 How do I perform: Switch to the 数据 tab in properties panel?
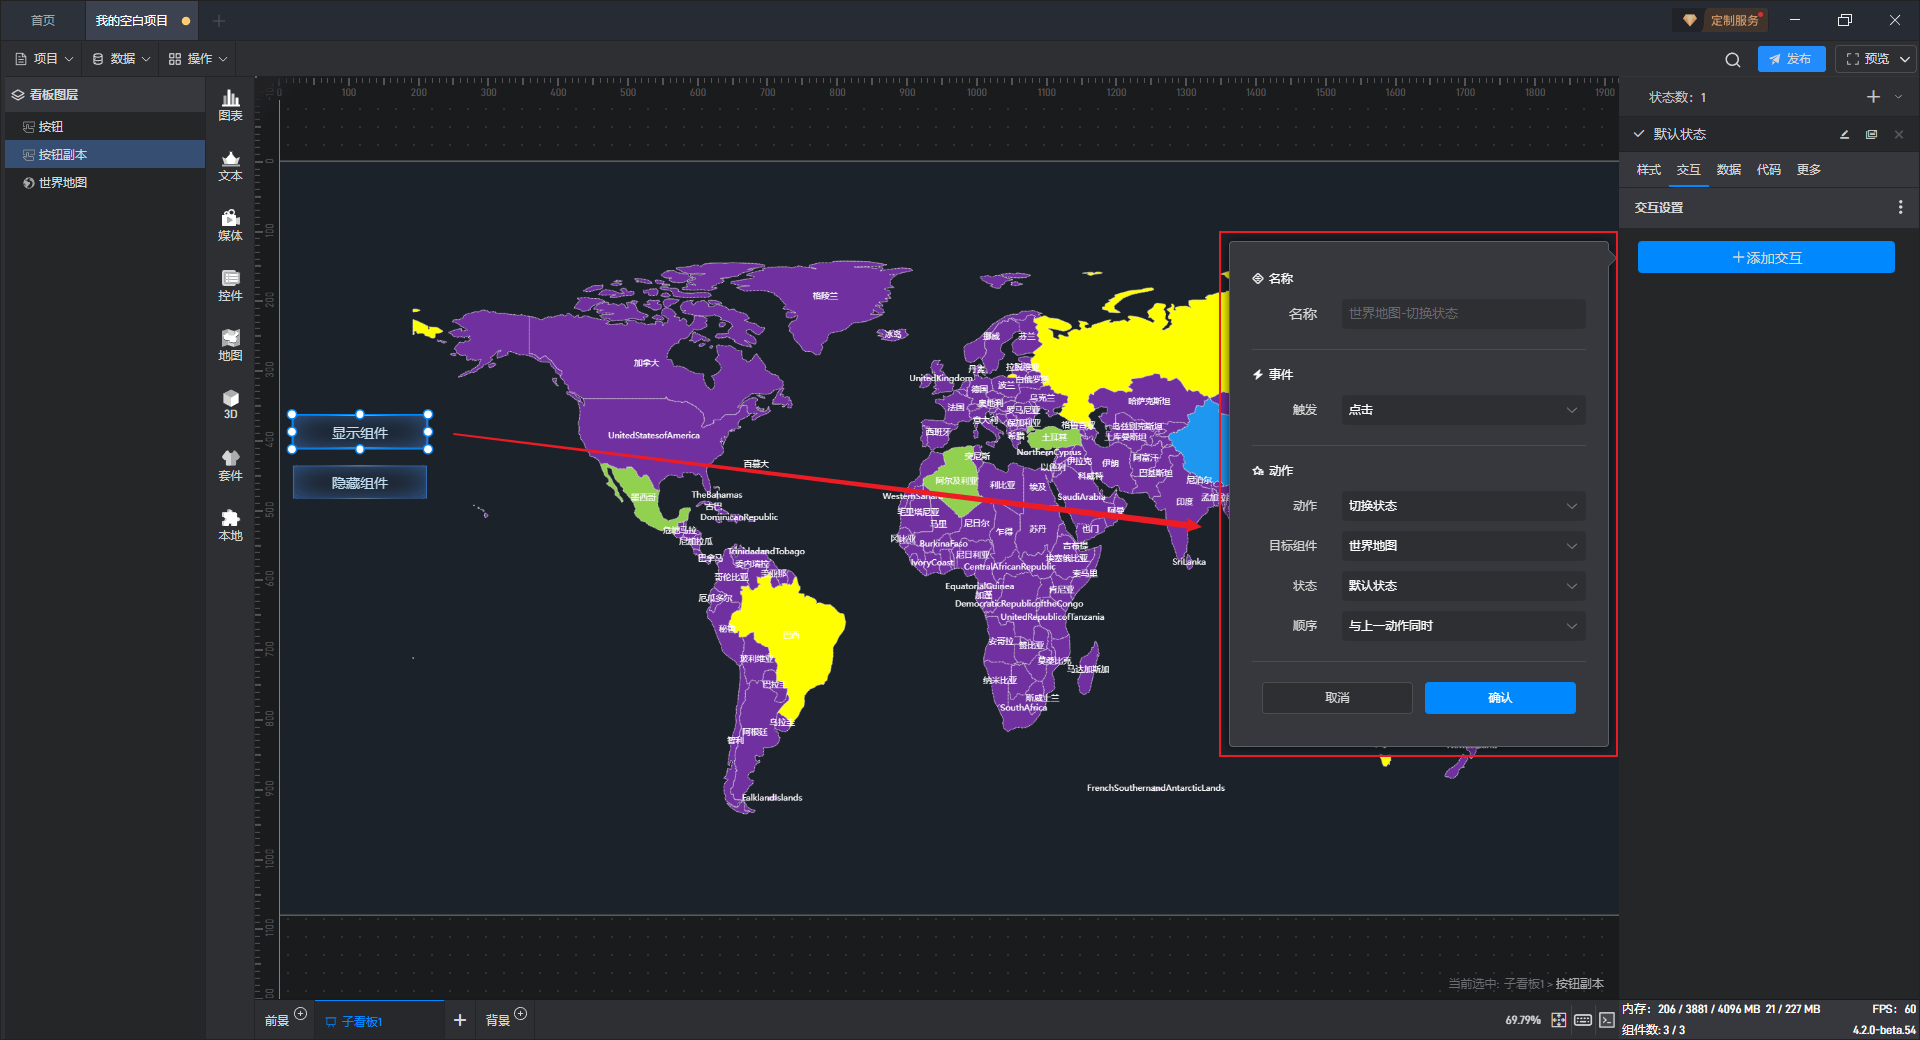pos(1728,170)
